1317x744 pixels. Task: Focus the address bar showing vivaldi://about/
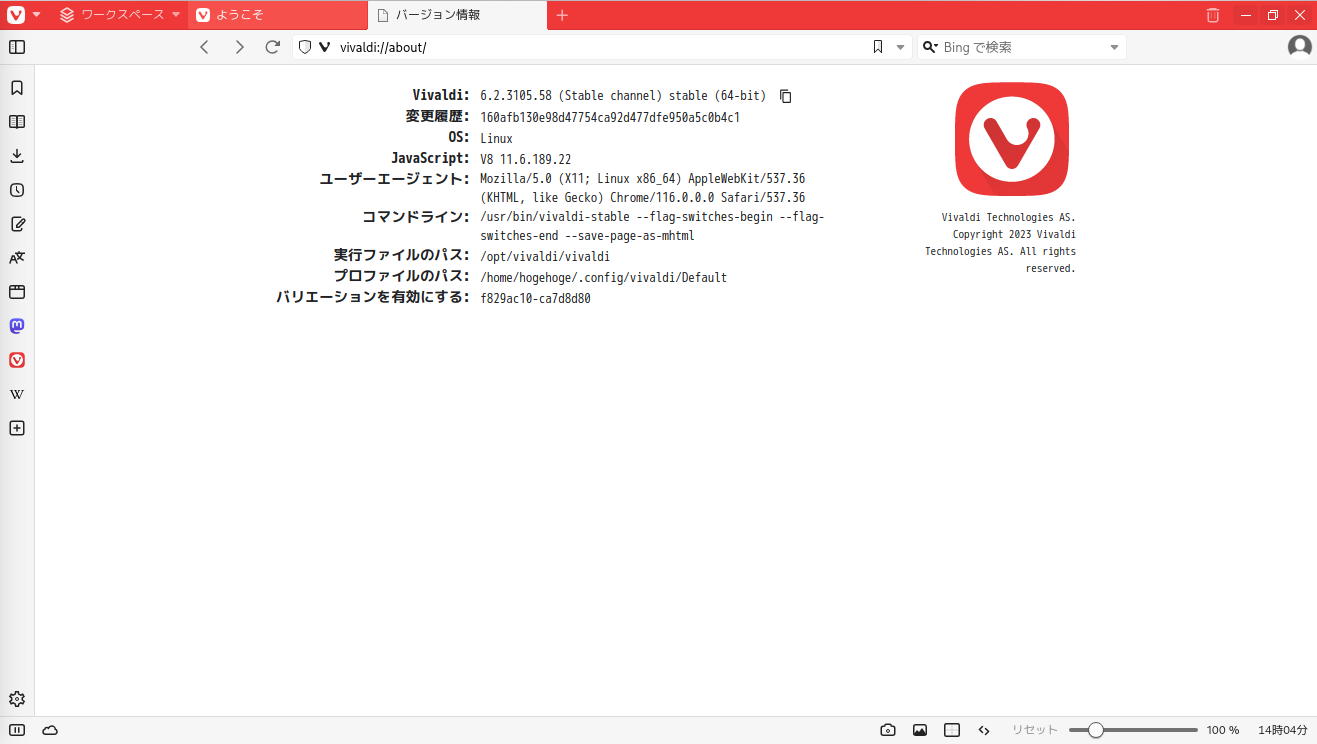600,47
